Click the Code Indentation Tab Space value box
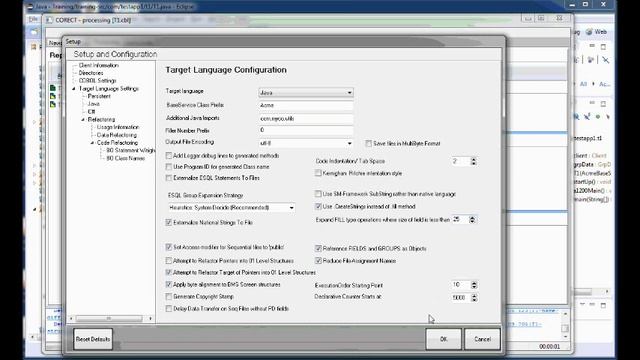 tap(461, 162)
